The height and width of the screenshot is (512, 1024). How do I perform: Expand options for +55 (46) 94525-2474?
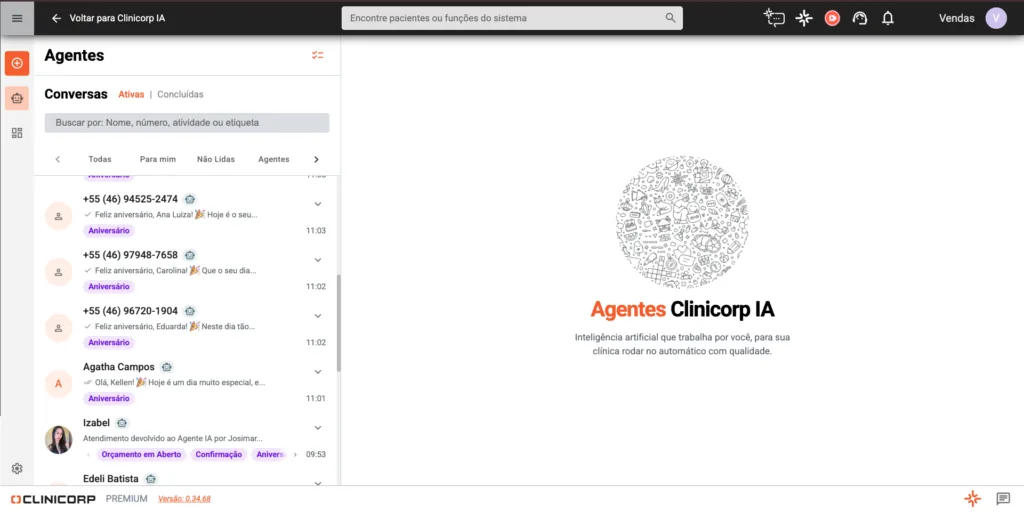point(318,204)
